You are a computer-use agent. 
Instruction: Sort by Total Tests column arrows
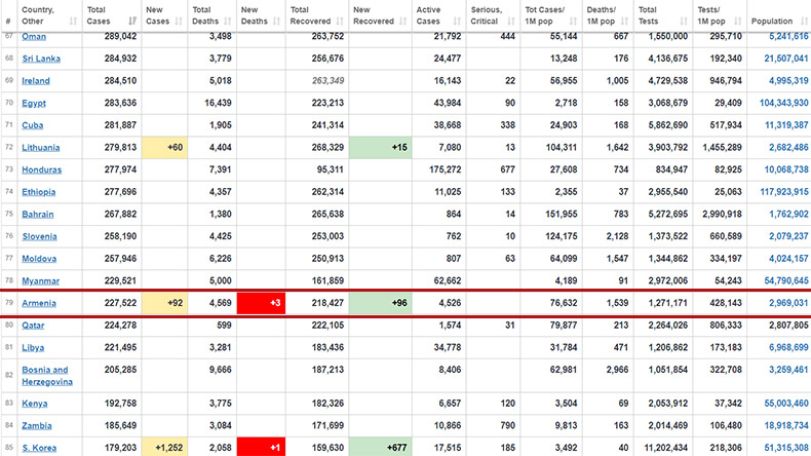pyautogui.click(x=684, y=21)
